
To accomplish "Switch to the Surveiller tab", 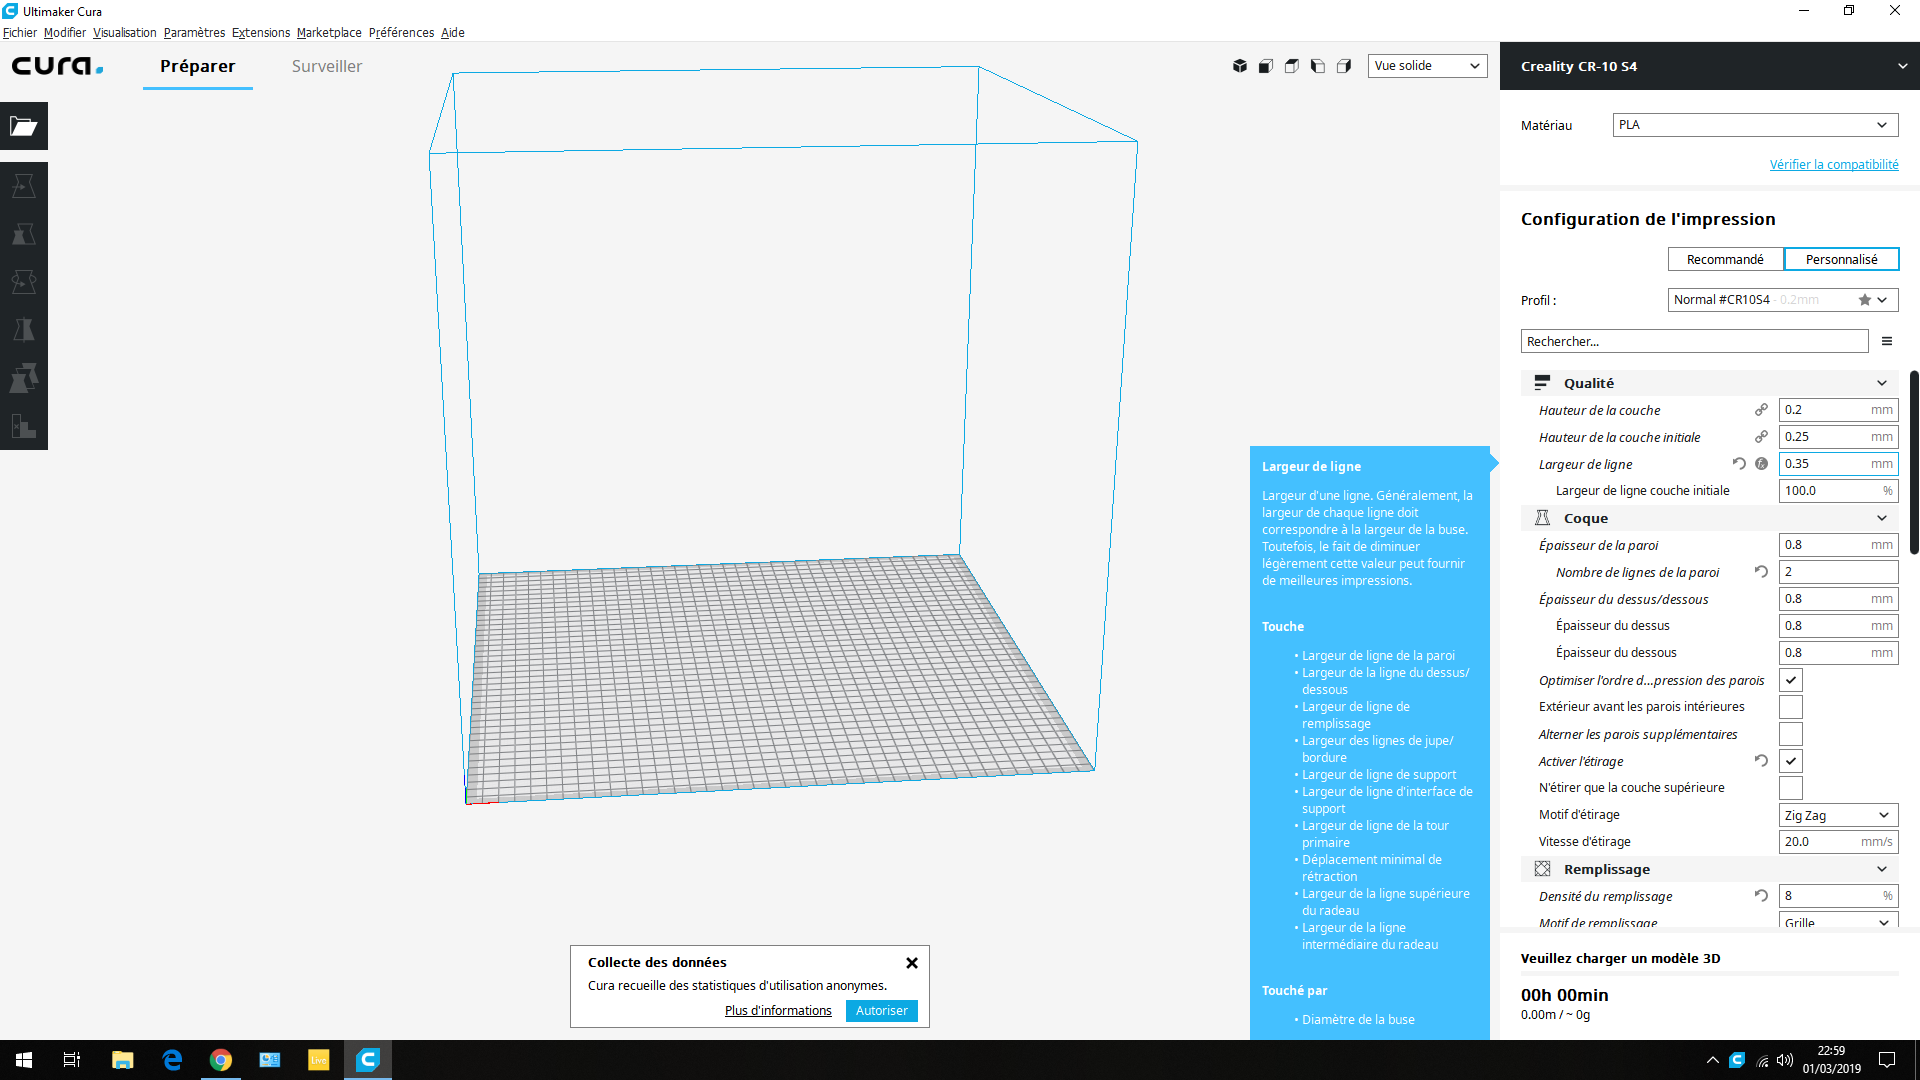I will 327,66.
